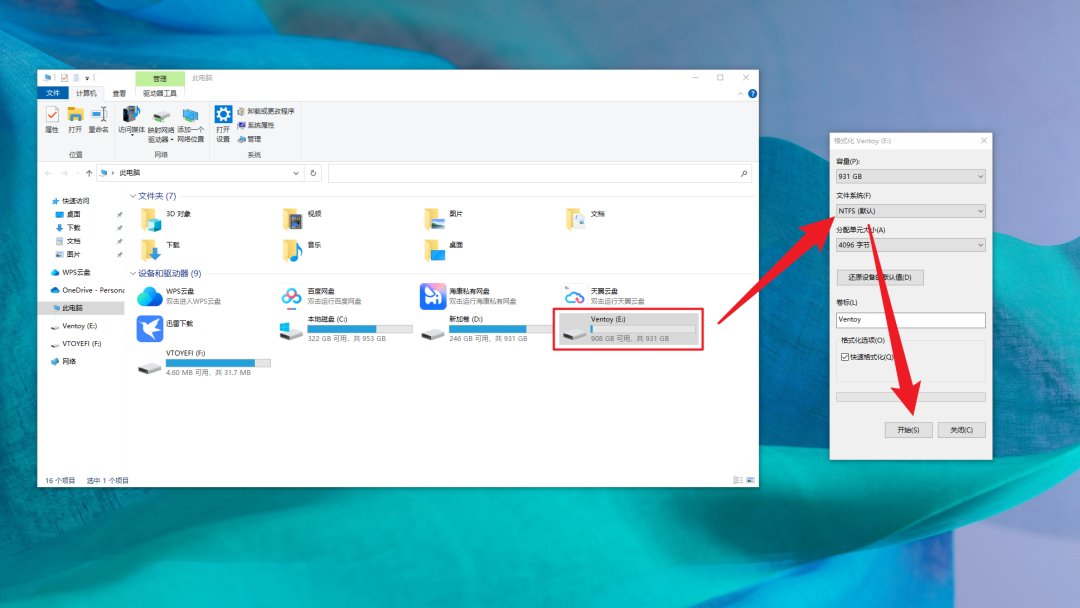1080x608 pixels.
Task: Select 快速访问 in the navigation pane
Action: pyautogui.click(x=71, y=201)
